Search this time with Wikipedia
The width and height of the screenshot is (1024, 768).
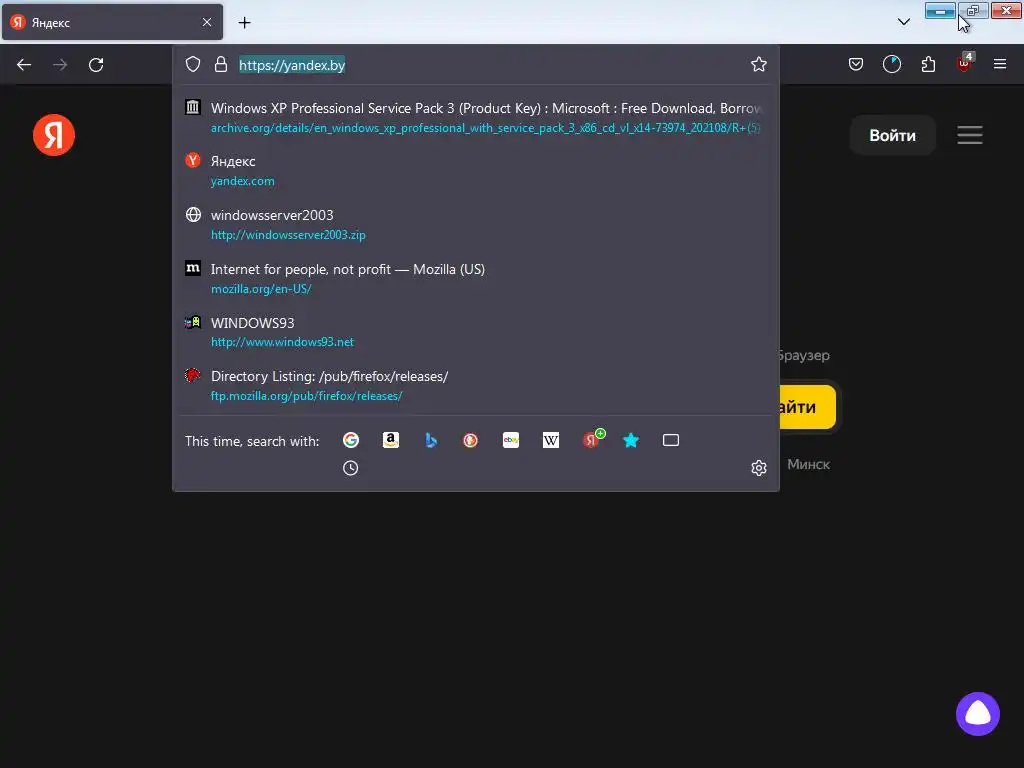551,440
